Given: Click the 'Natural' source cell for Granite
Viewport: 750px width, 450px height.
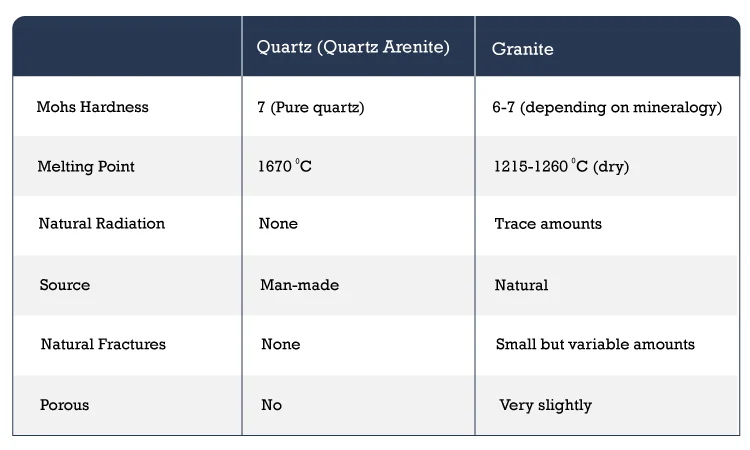Looking at the screenshot, I should (521, 285).
